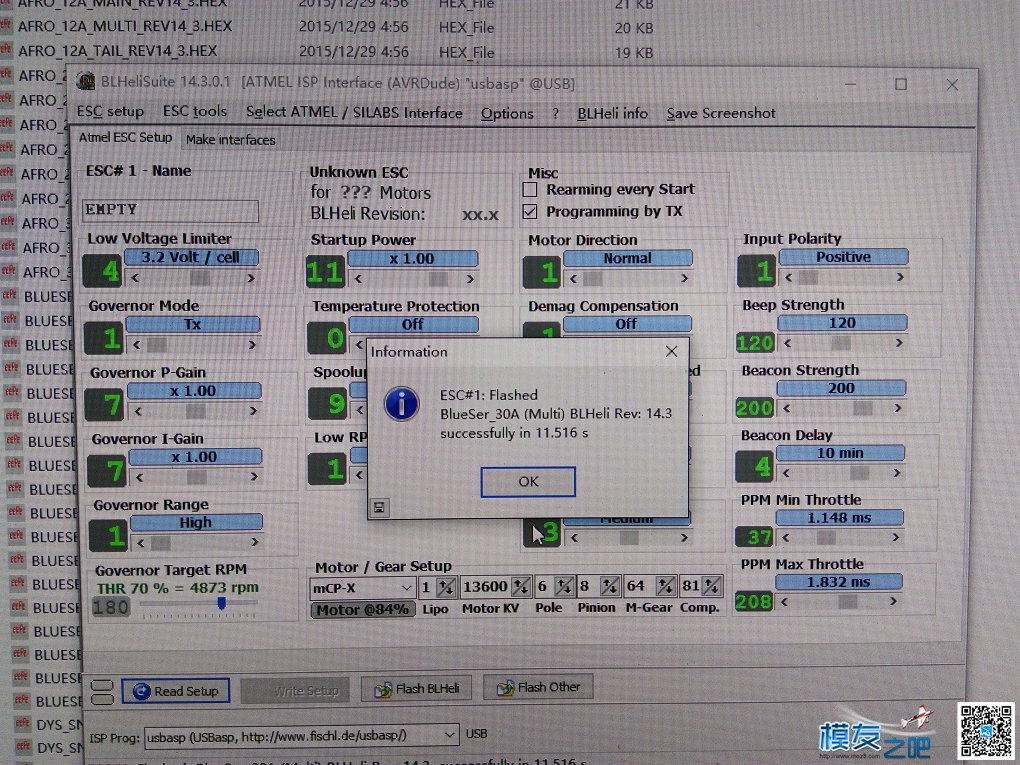The width and height of the screenshot is (1020, 765).
Task: Click Save Screenshot in the menu bar
Action: click(x=721, y=114)
